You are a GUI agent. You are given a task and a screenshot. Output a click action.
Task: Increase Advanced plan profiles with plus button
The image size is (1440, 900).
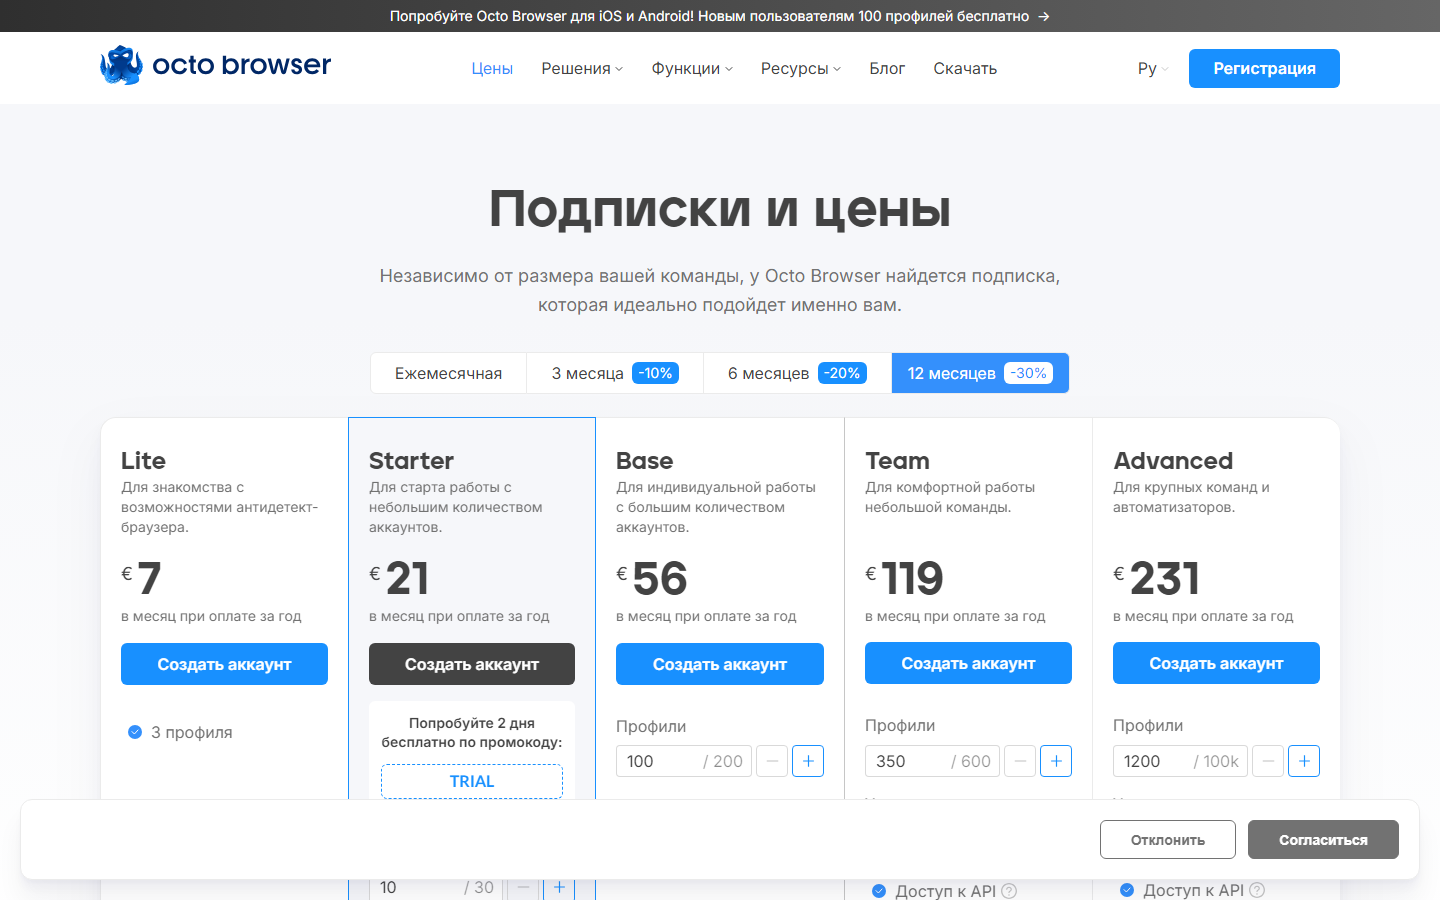pyautogui.click(x=1304, y=761)
